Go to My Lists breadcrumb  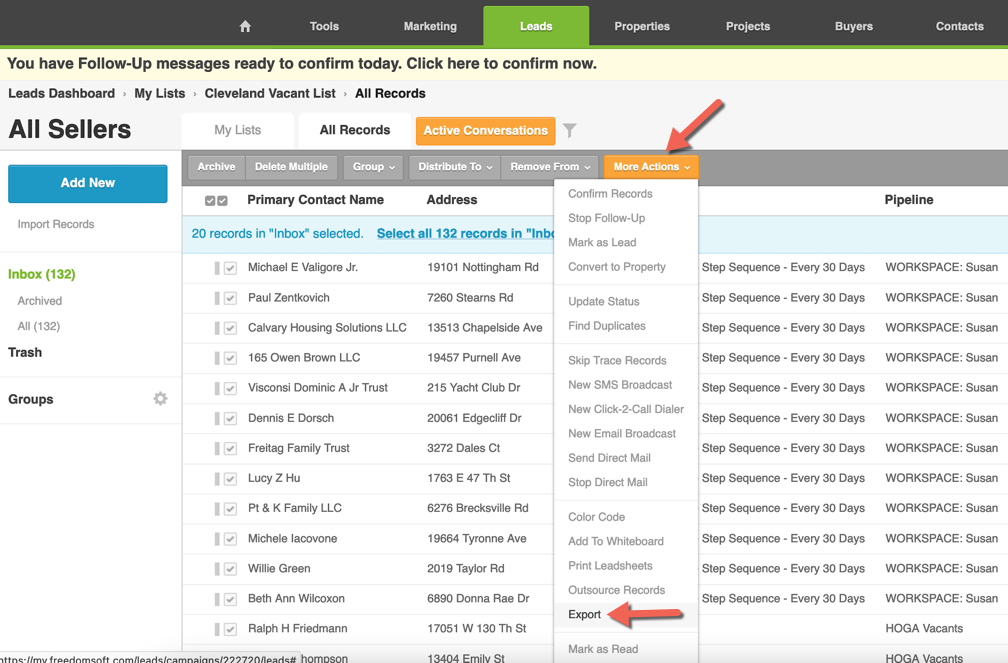click(159, 94)
